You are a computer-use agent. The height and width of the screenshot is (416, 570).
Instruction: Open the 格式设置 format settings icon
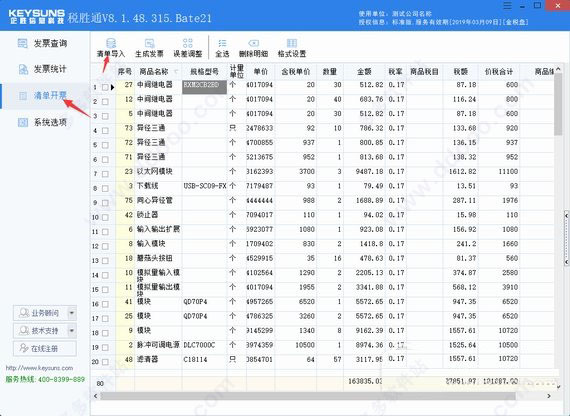(292, 43)
